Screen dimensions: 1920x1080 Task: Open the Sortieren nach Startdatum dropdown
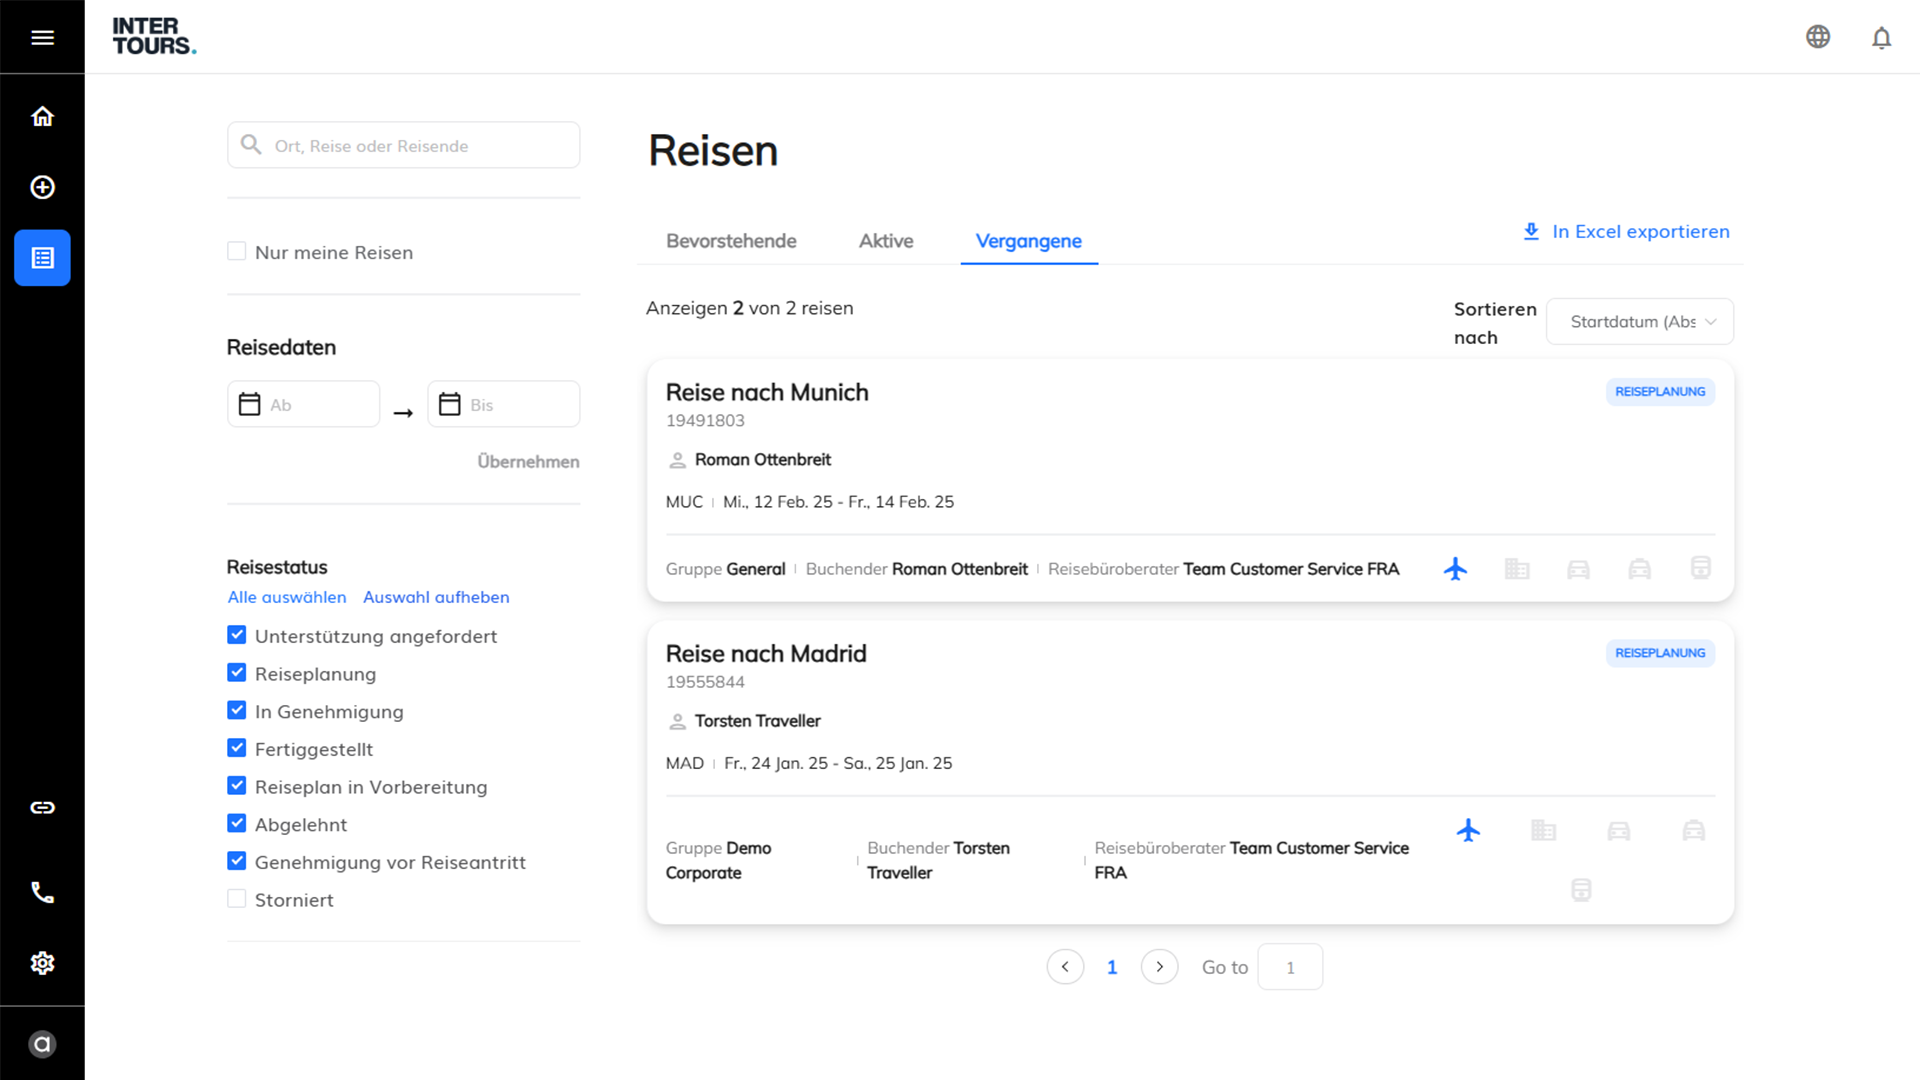click(1639, 322)
